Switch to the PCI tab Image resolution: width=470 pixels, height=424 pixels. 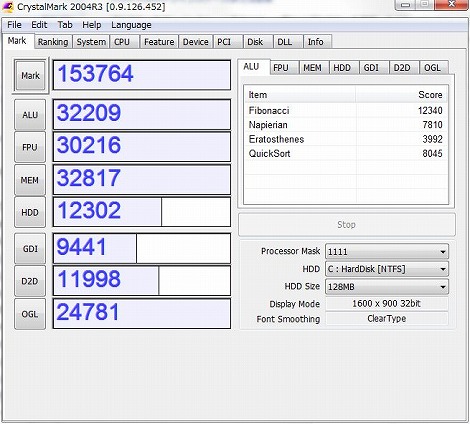pos(227,42)
